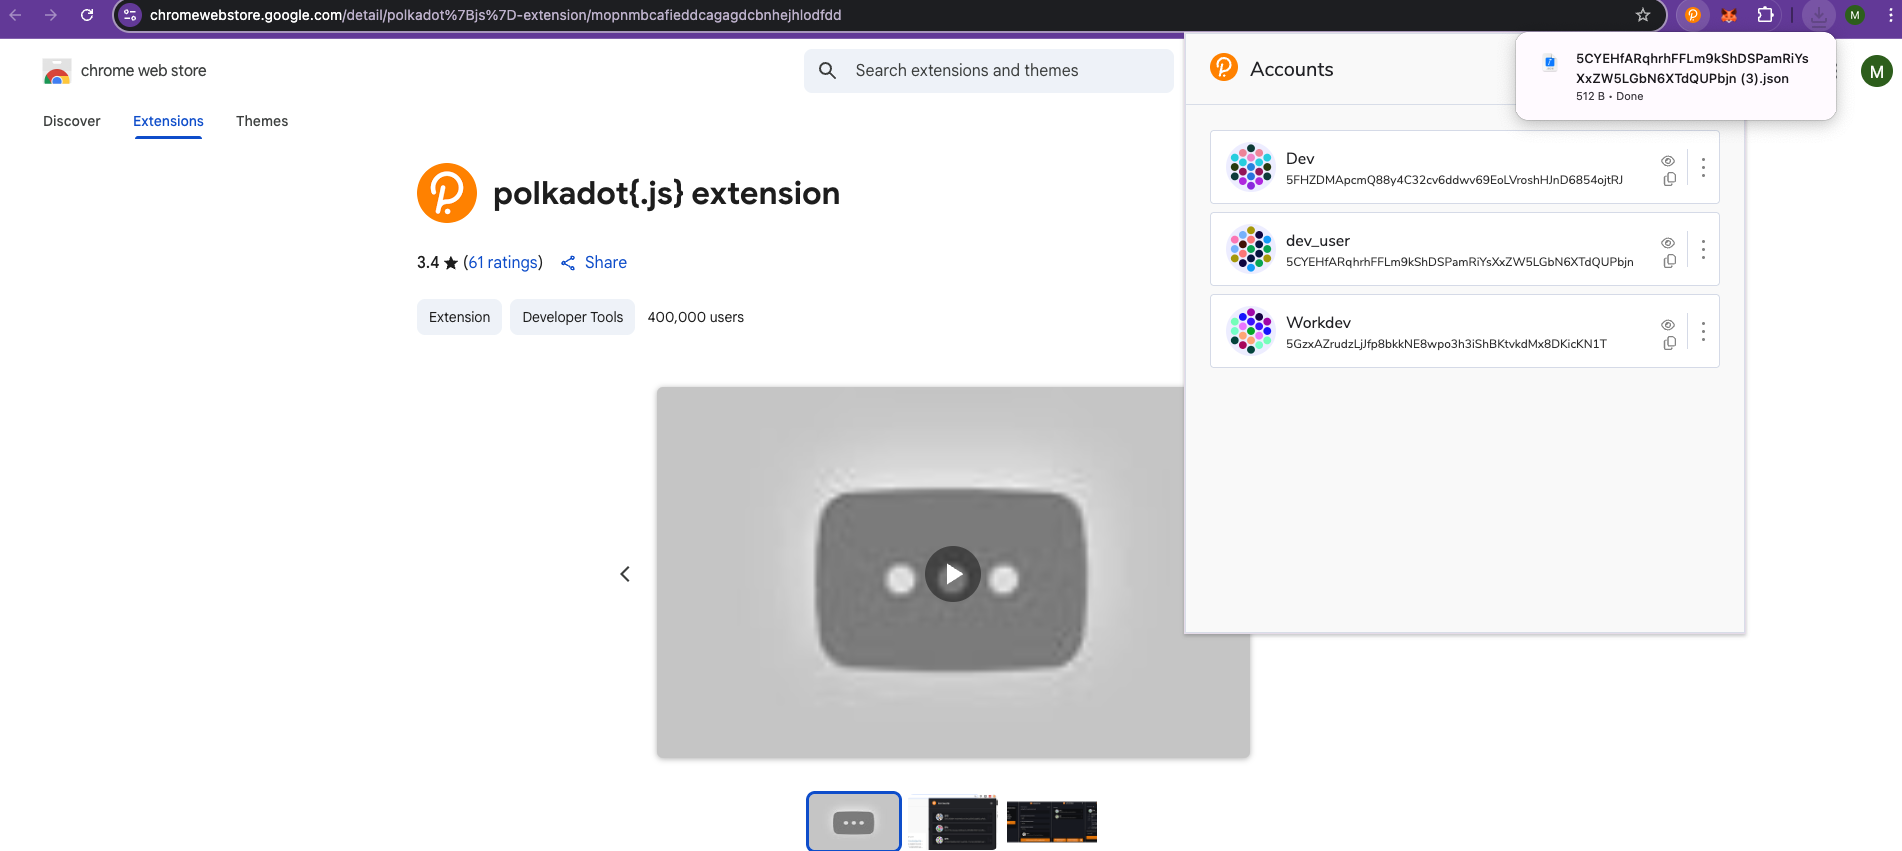1902x851 pixels.
Task: Click the dev_user address starting 5CYEHfARqhrh
Action: click(1460, 262)
